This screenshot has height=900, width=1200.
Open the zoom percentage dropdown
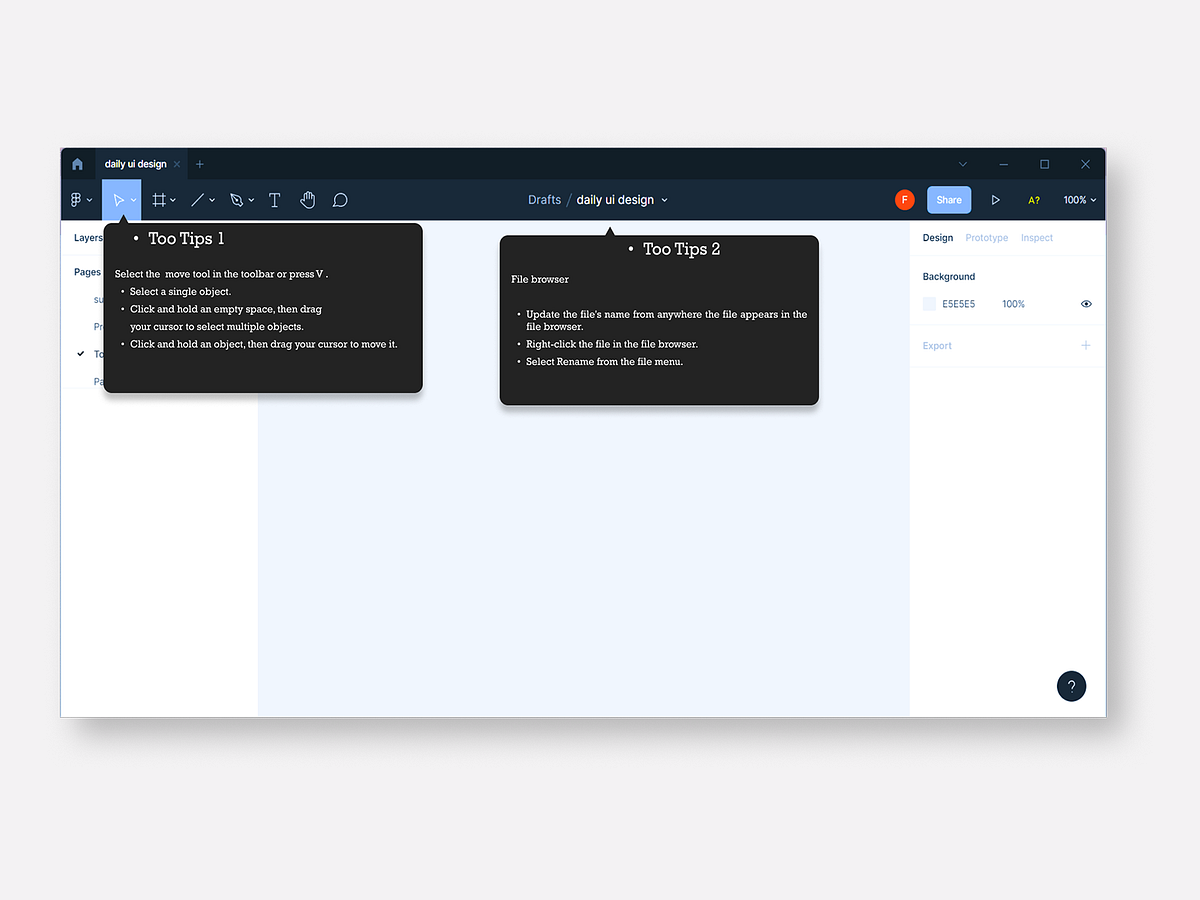(x=1079, y=199)
